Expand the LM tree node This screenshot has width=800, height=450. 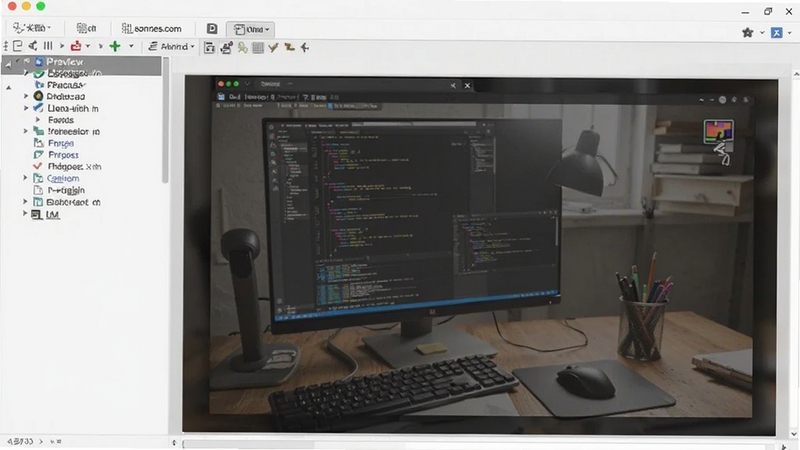click(x=25, y=214)
